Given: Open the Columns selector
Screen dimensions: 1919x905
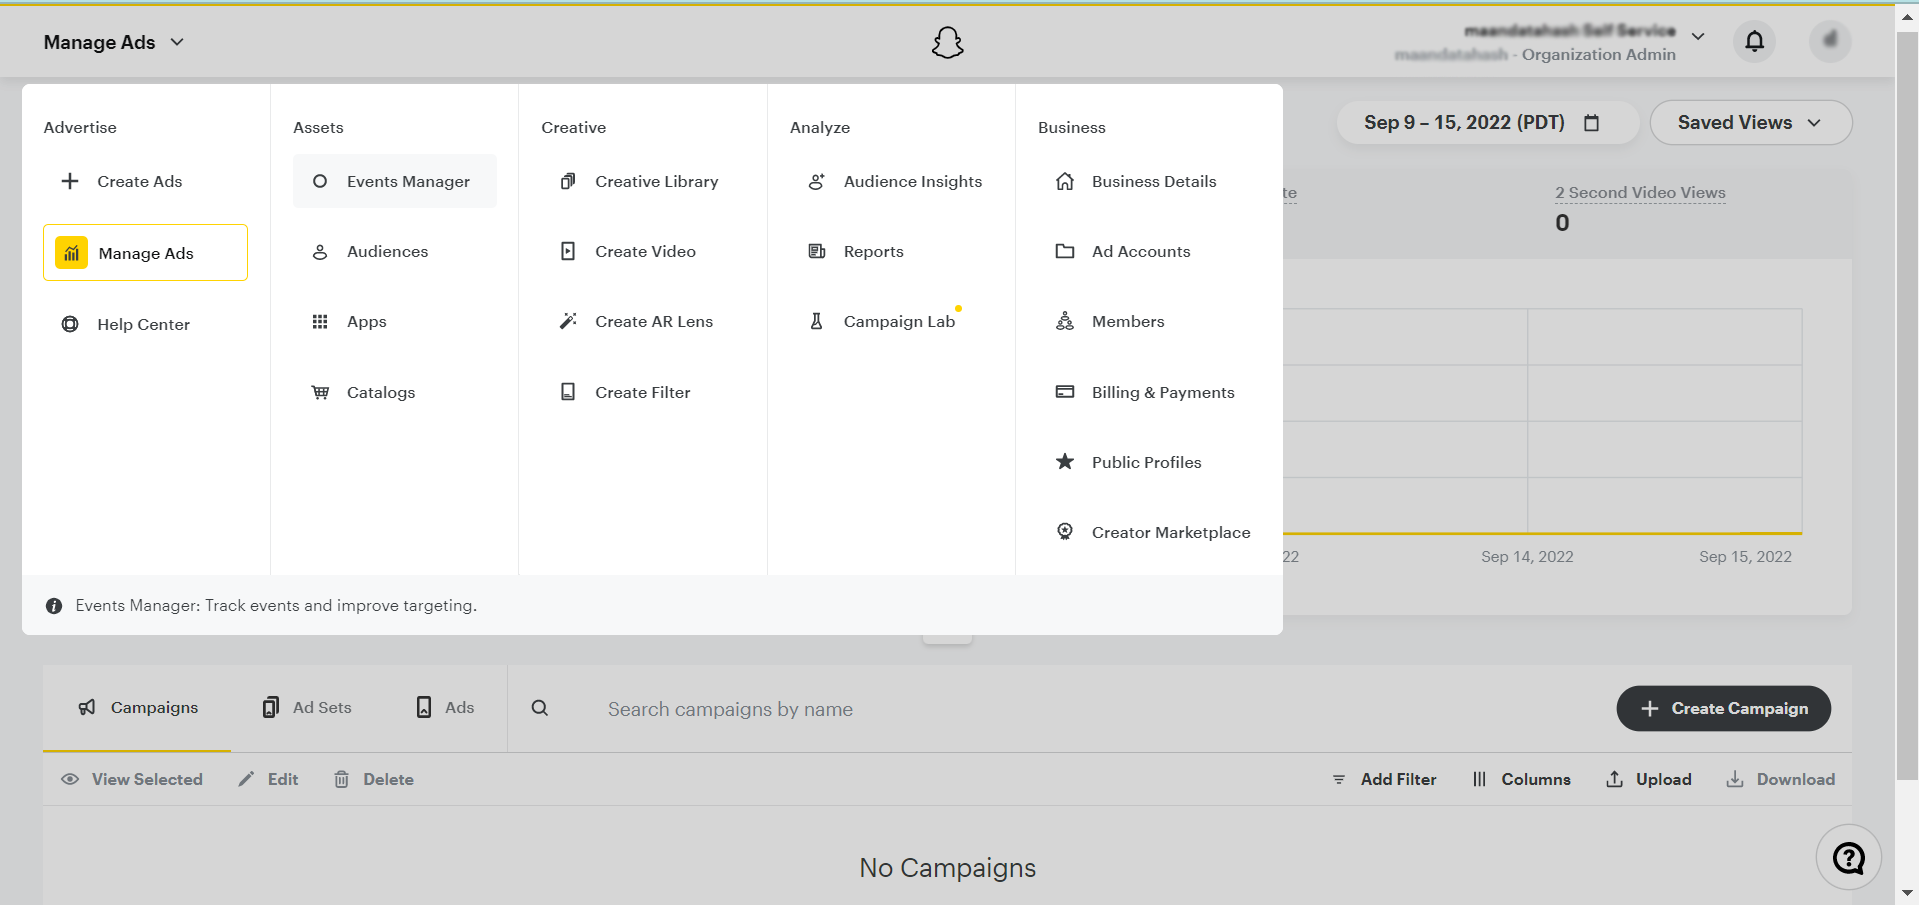Looking at the screenshot, I should [x=1521, y=779].
